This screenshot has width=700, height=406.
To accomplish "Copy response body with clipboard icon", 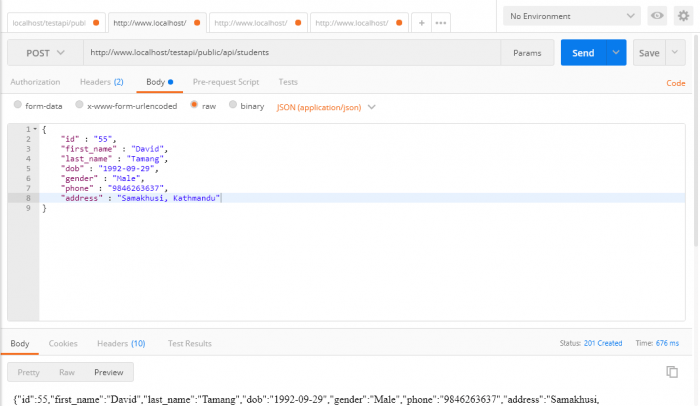I will (672, 372).
